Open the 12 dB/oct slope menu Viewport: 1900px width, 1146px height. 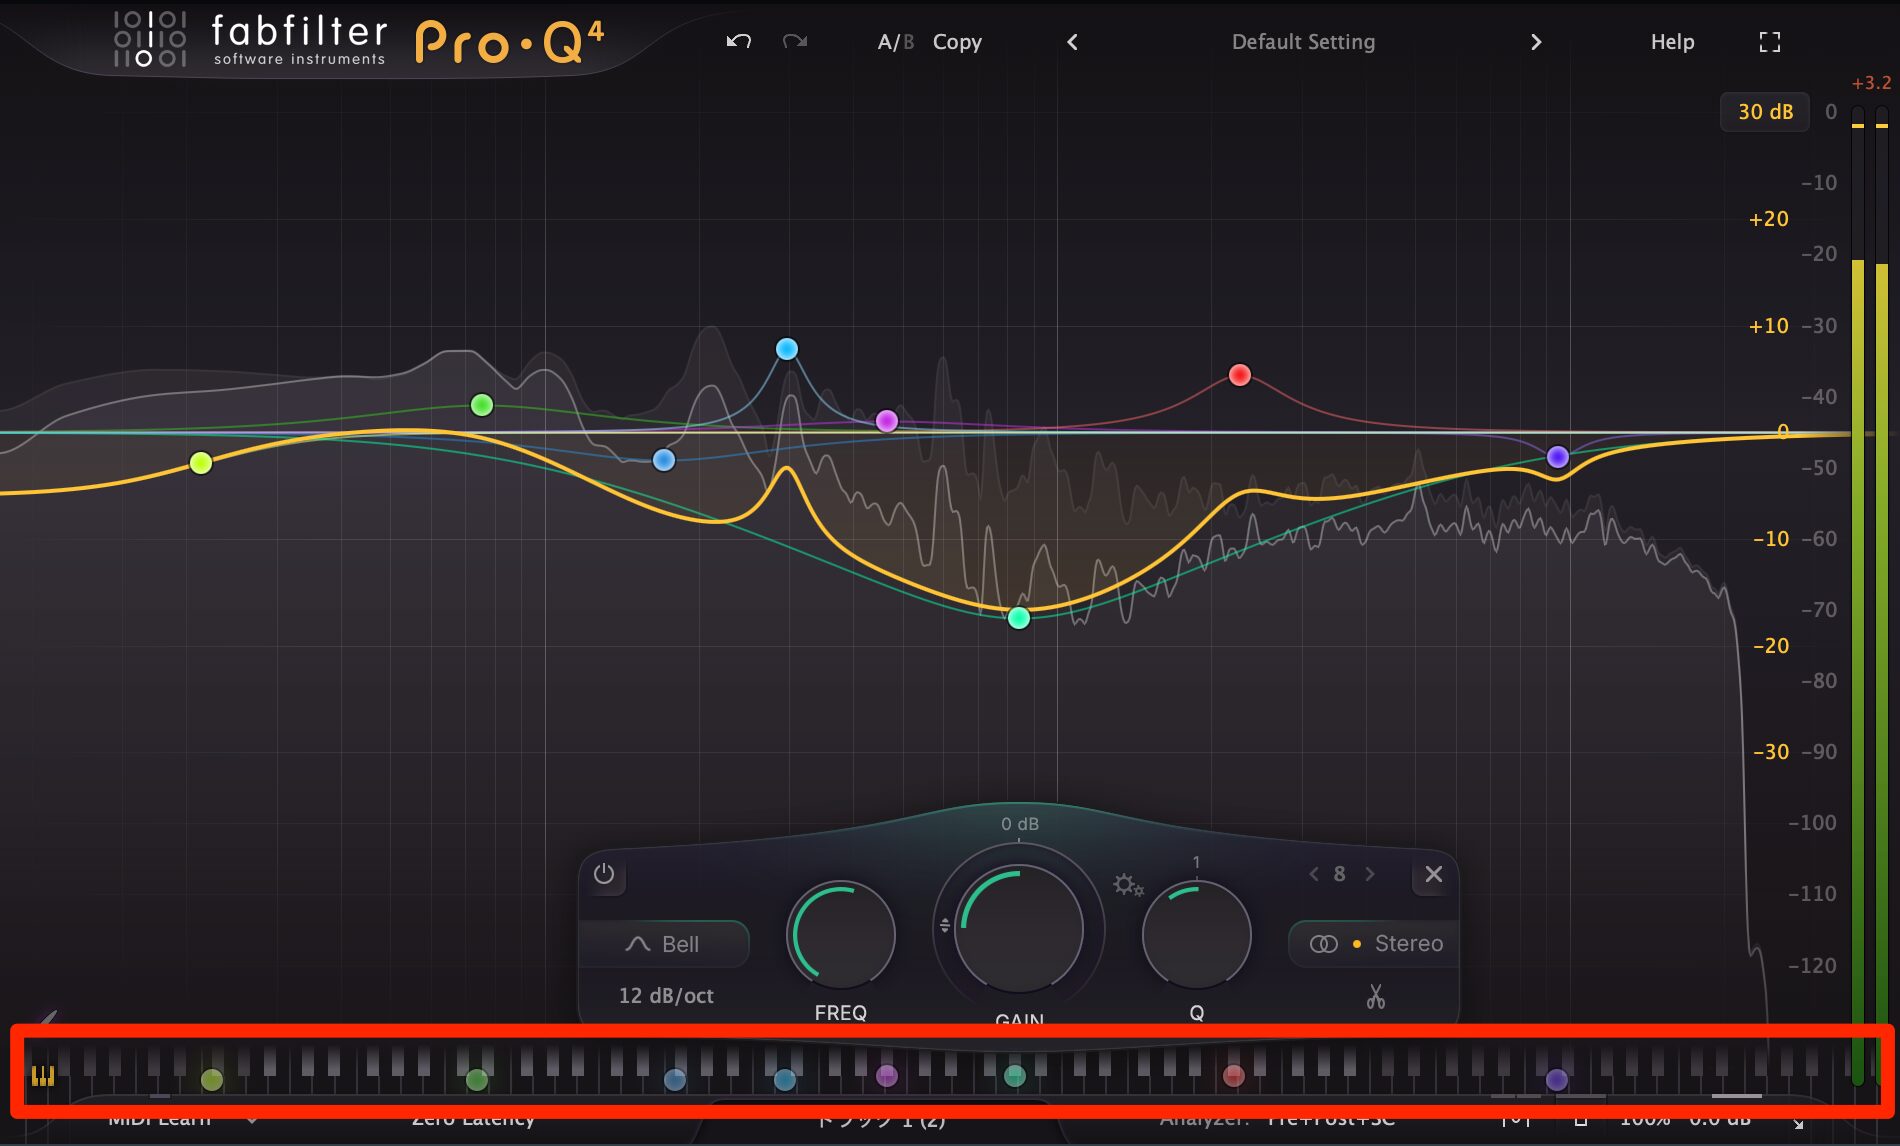click(x=666, y=996)
